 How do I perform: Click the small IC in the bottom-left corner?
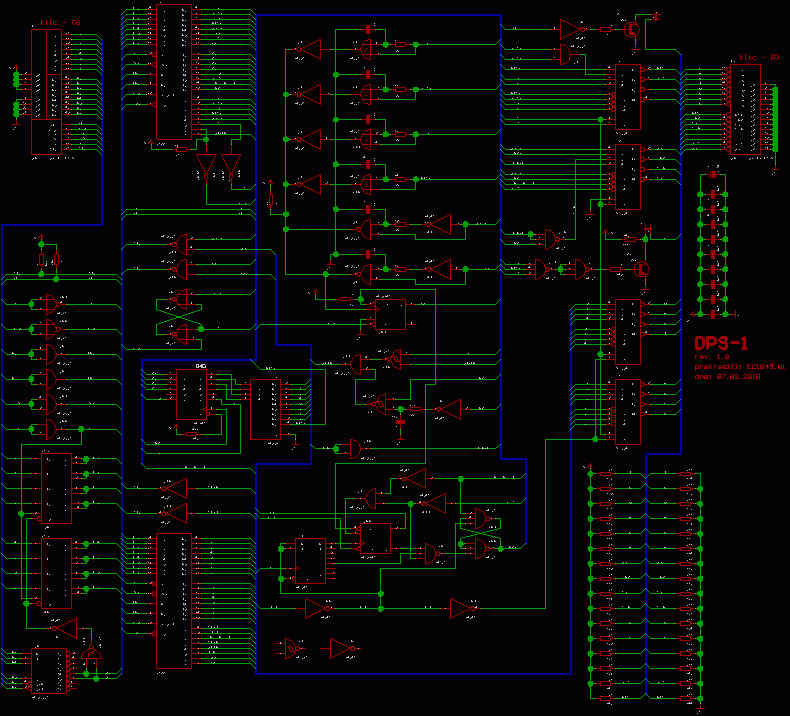point(49,670)
